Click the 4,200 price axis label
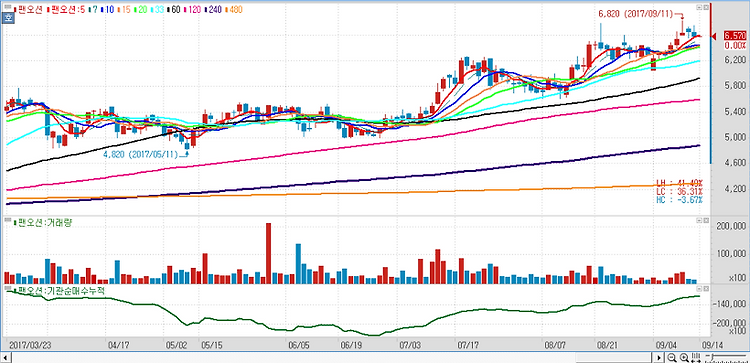 [736, 189]
